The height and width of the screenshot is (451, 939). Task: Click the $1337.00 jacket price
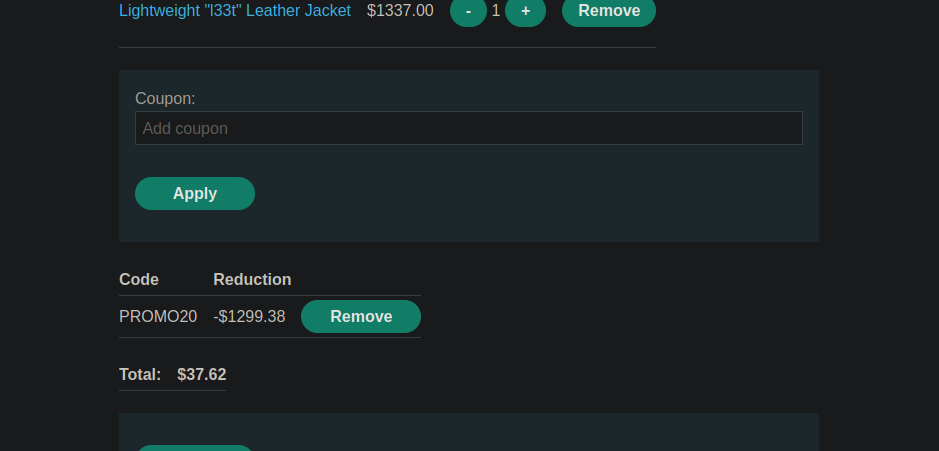tap(400, 11)
